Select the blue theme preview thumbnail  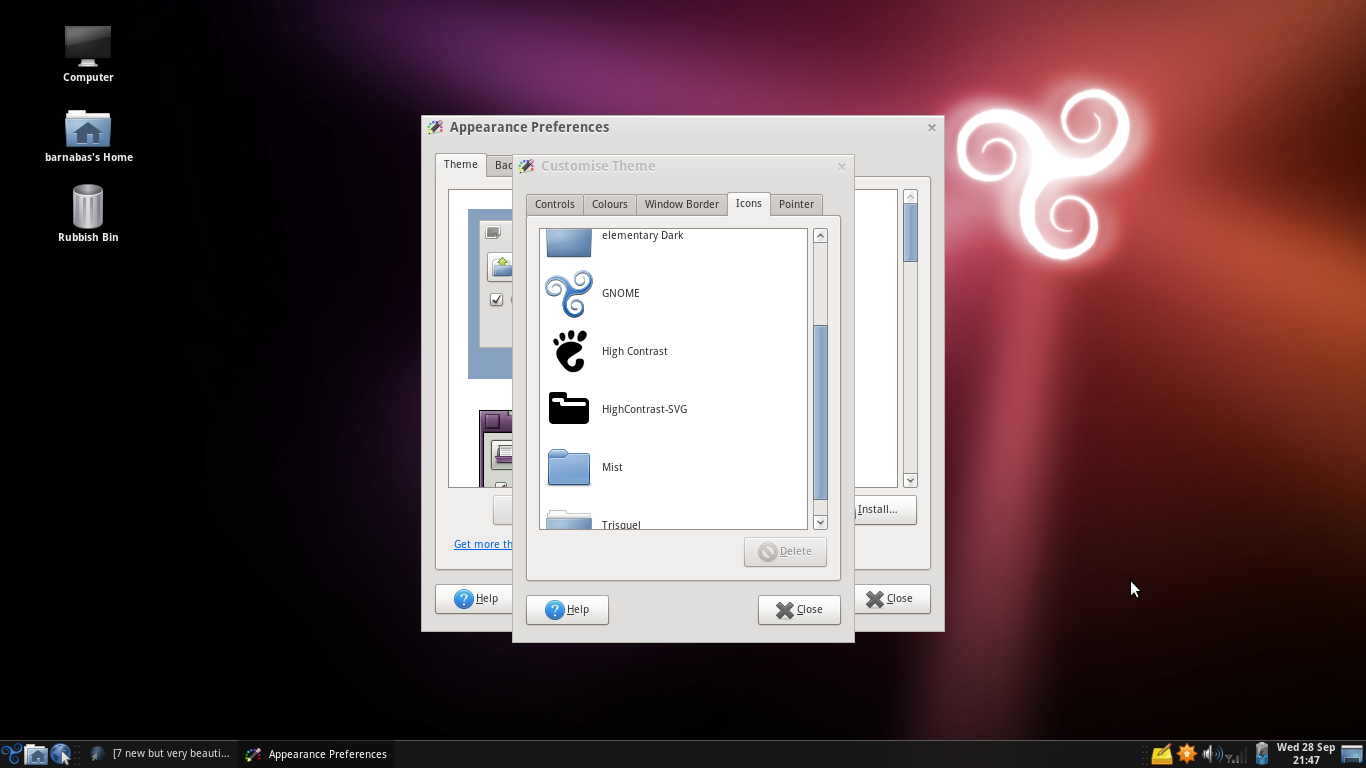490,294
